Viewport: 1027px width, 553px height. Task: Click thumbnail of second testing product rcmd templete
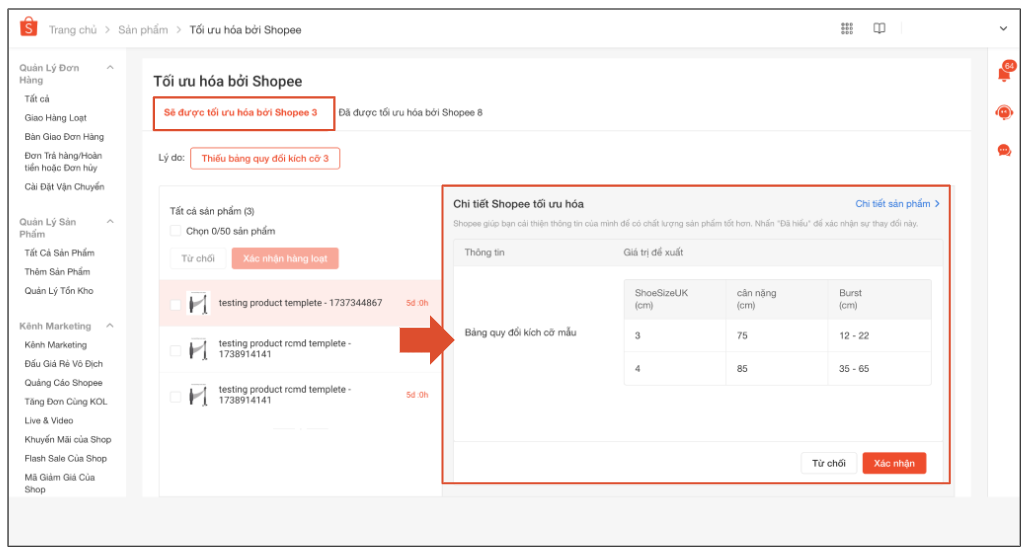pos(198,349)
